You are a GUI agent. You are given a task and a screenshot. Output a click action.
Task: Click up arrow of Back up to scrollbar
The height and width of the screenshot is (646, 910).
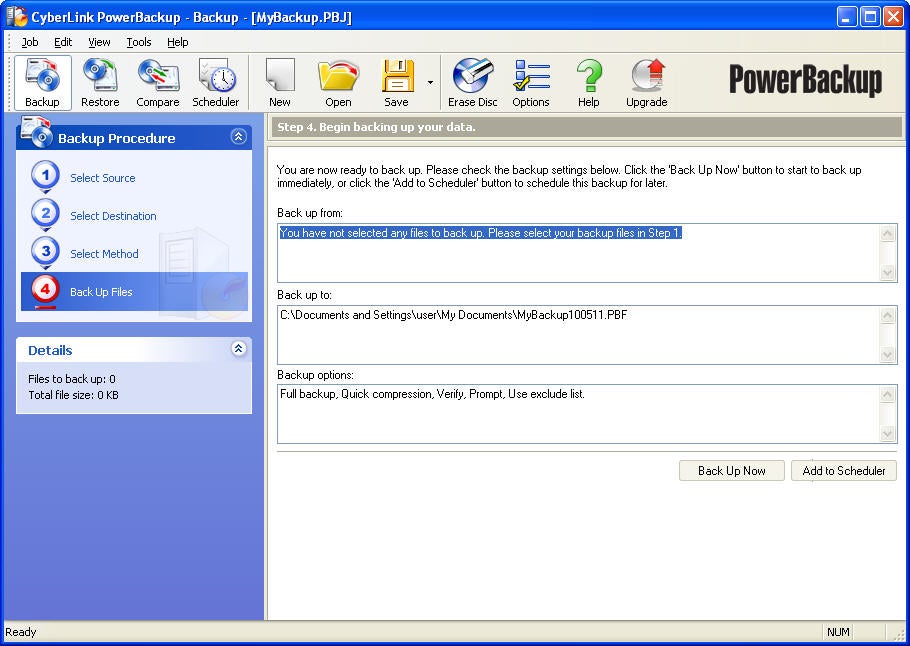coord(887,316)
